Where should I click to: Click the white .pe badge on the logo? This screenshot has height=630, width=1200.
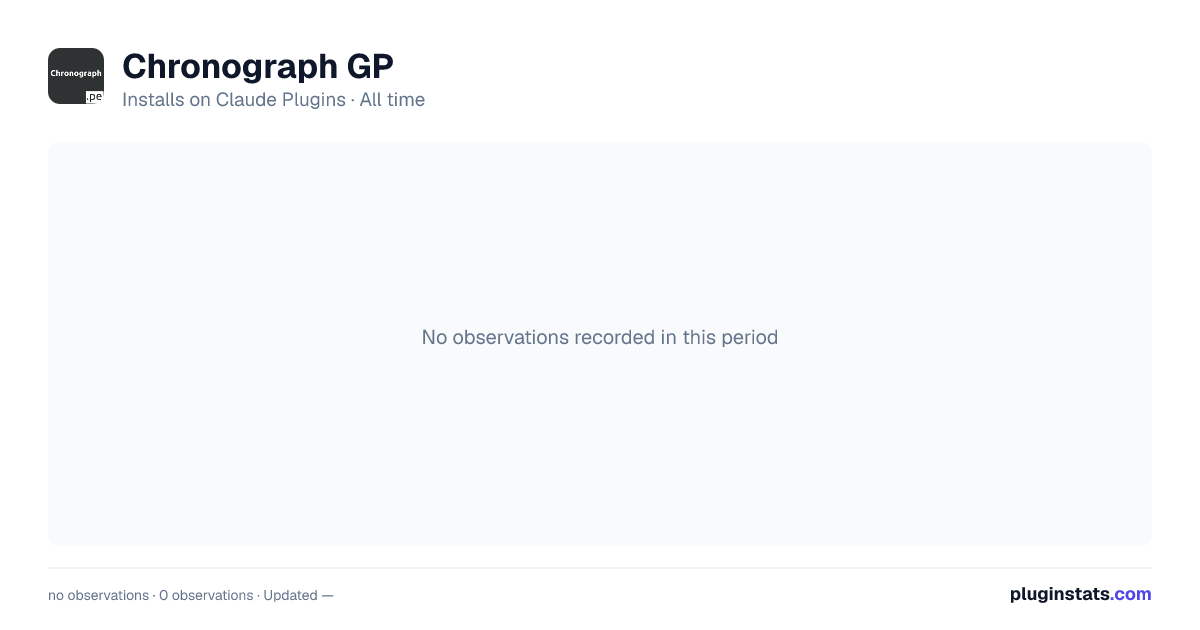tap(94, 97)
